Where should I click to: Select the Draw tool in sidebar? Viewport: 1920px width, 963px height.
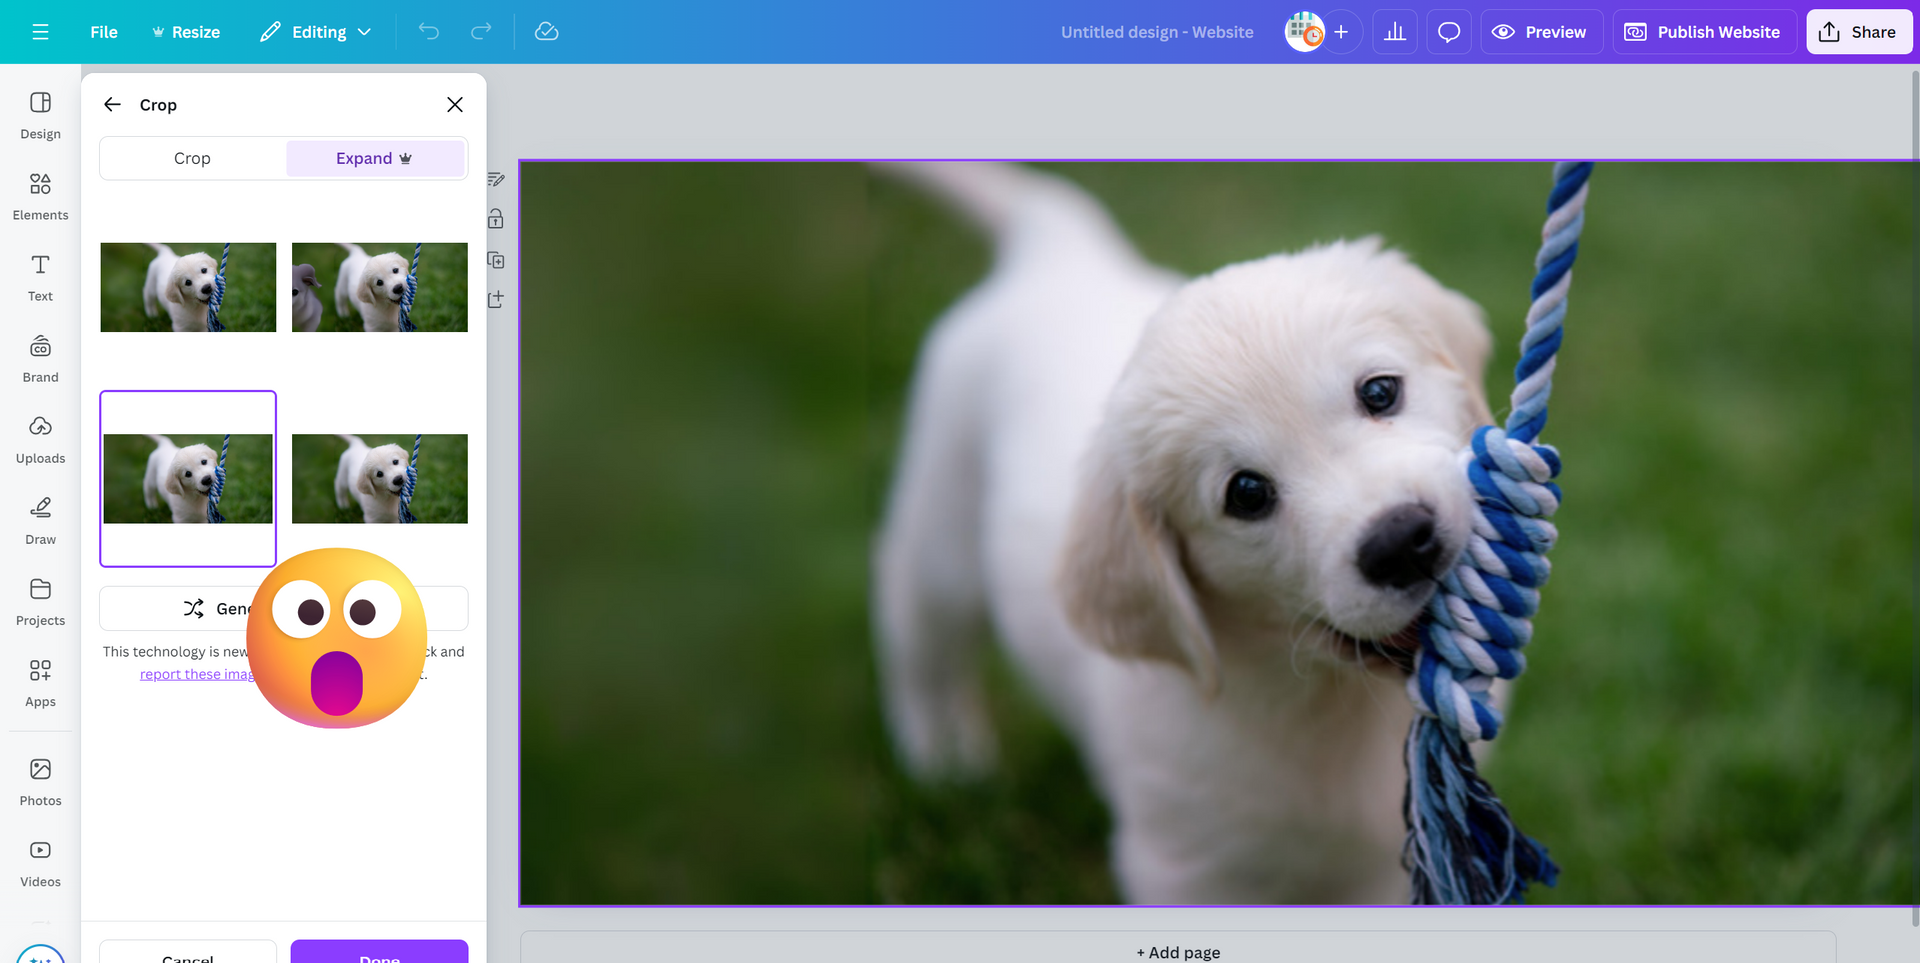pos(40,520)
